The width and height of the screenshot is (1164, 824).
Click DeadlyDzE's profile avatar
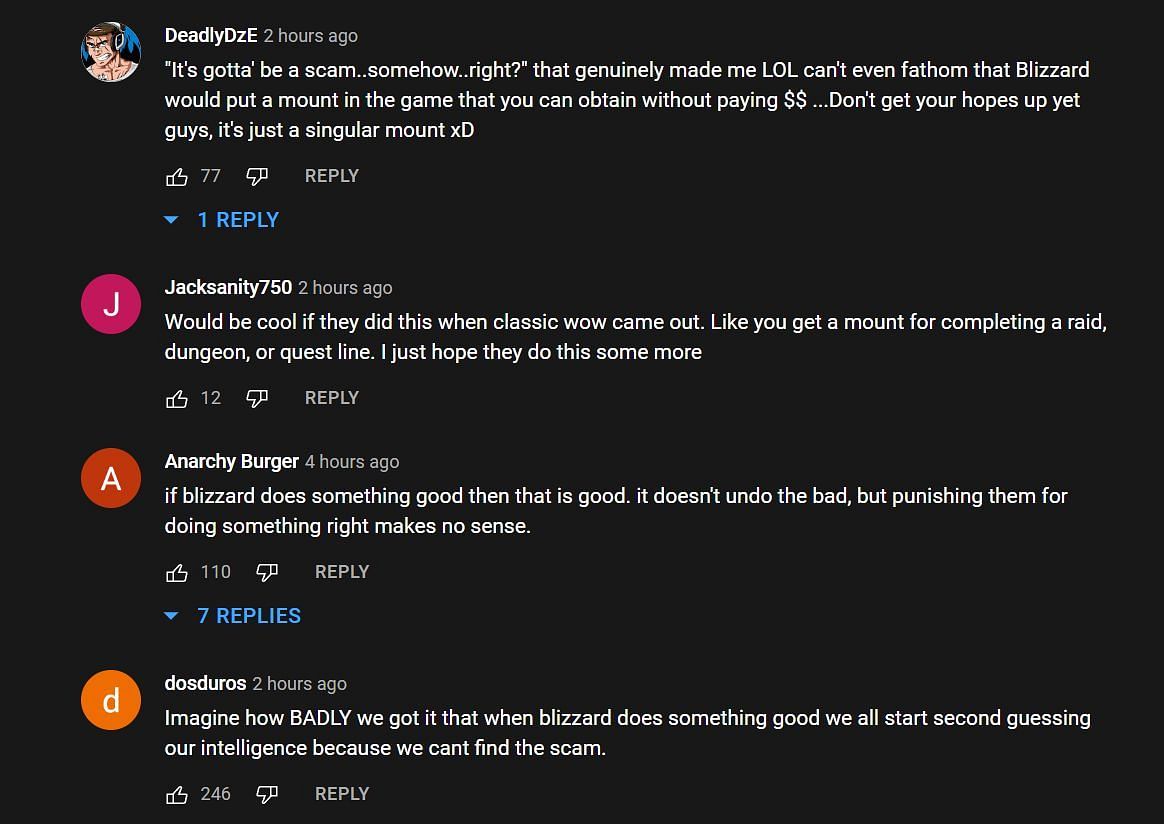pyautogui.click(x=110, y=52)
